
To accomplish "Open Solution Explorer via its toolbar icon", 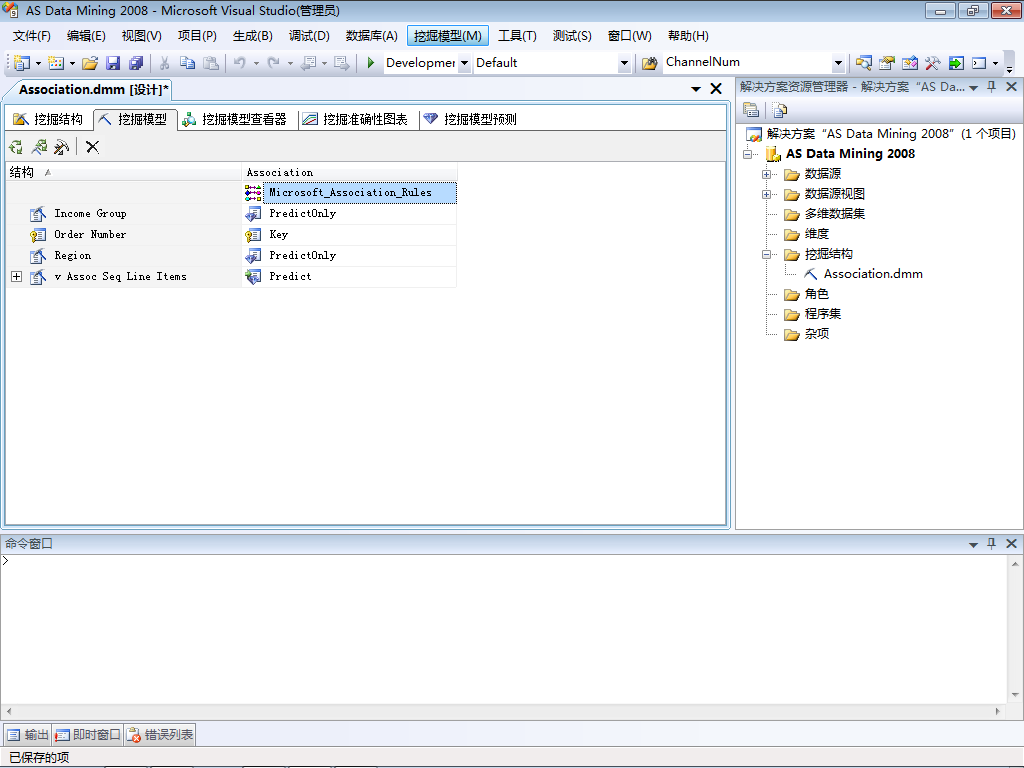I will [863, 63].
